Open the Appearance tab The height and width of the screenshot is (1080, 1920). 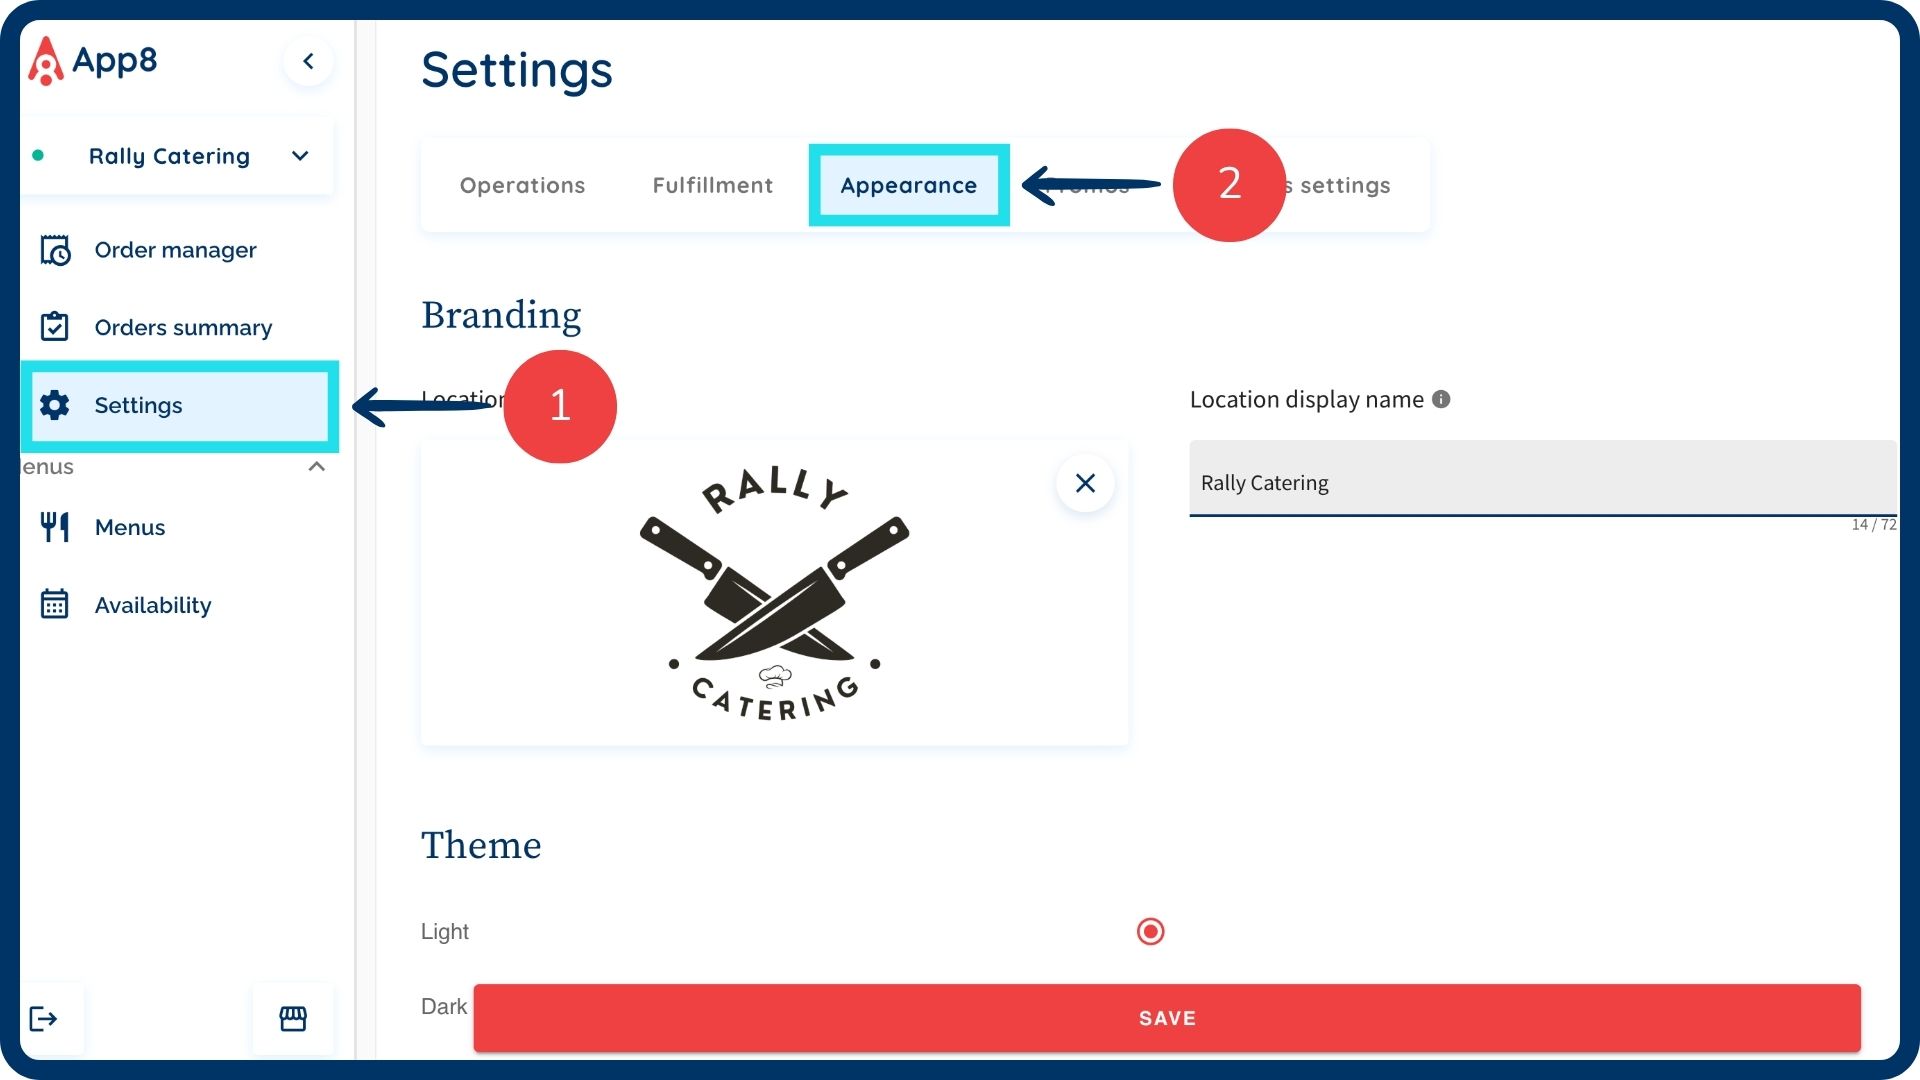point(908,185)
